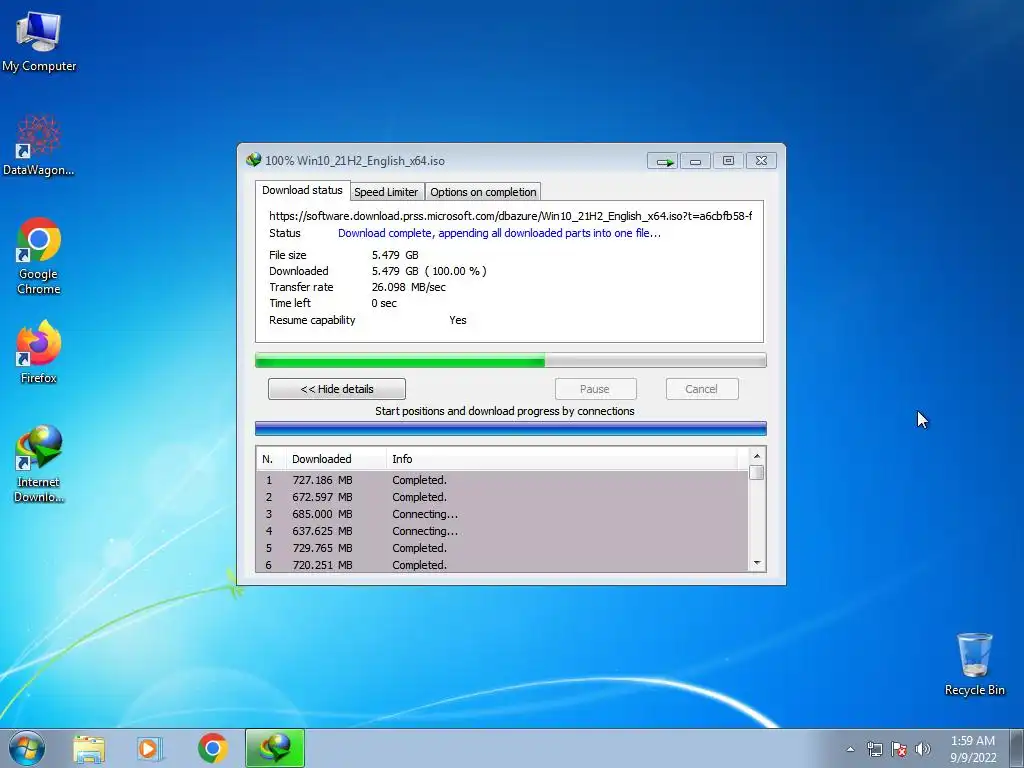Click the File size 5.479 GB value
Viewport: 1024px width, 768px height.
tap(395, 255)
